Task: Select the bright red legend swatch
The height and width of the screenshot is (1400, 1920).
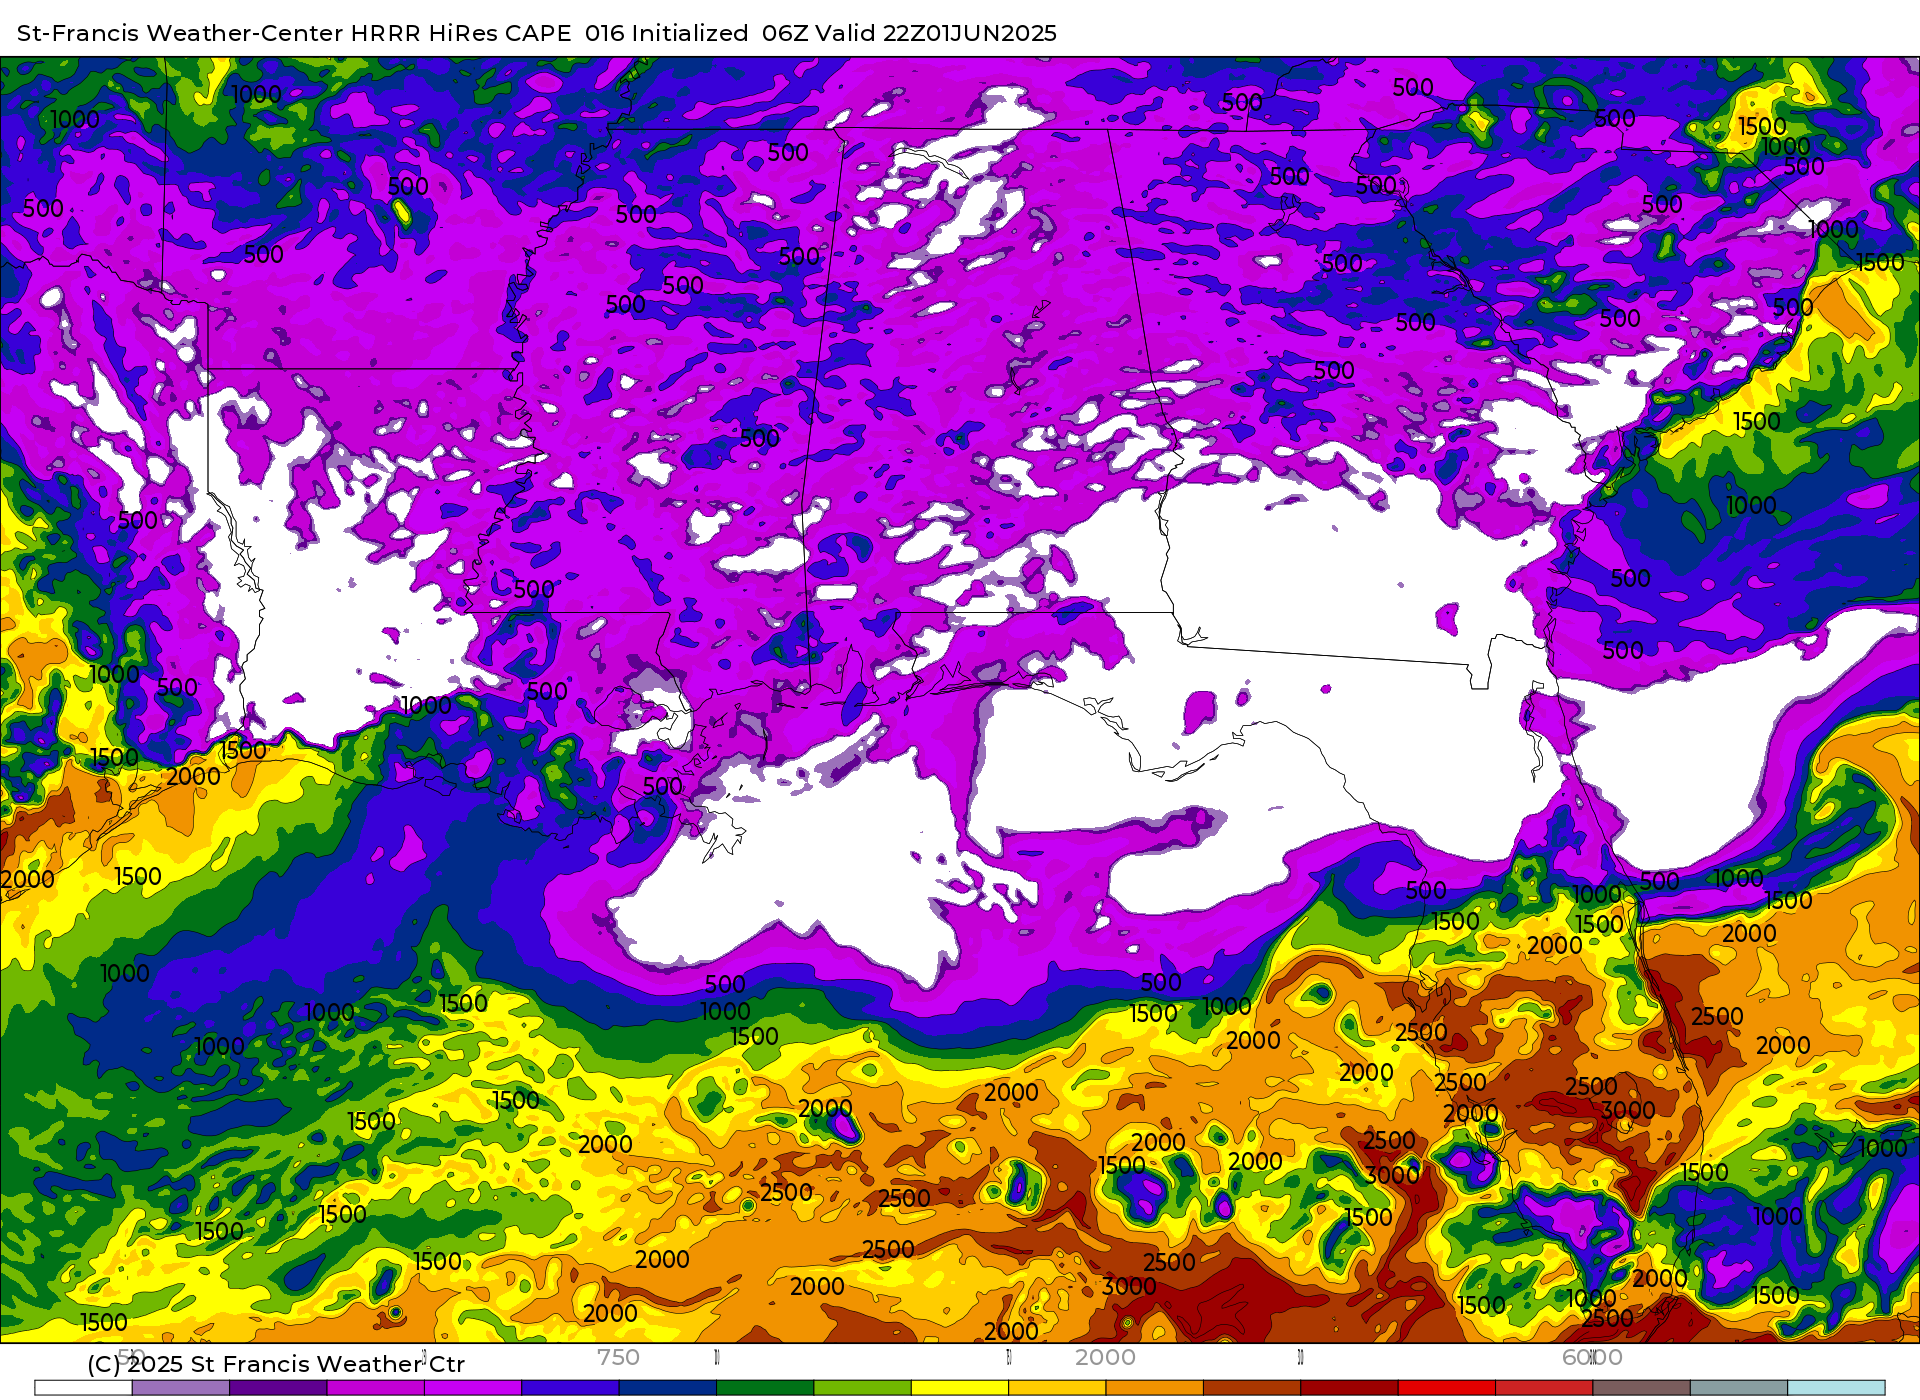Action: pos(1447,1388)
